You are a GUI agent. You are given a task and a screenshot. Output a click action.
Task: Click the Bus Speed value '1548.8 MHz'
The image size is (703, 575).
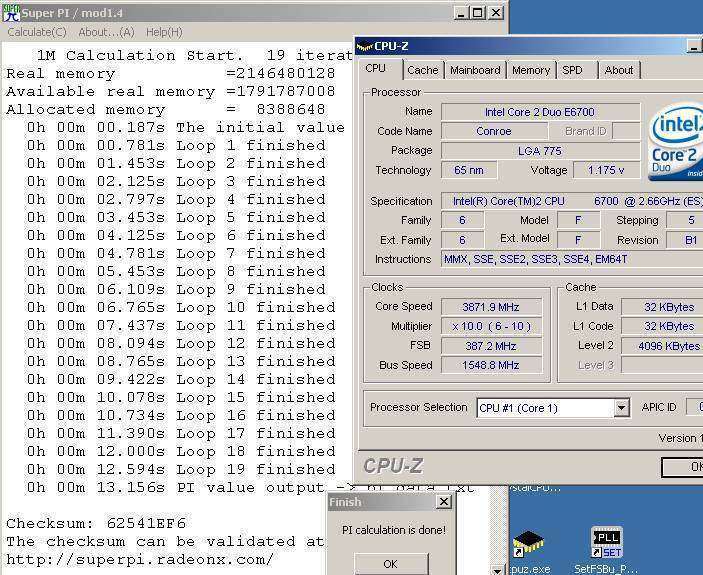(491, 365)
